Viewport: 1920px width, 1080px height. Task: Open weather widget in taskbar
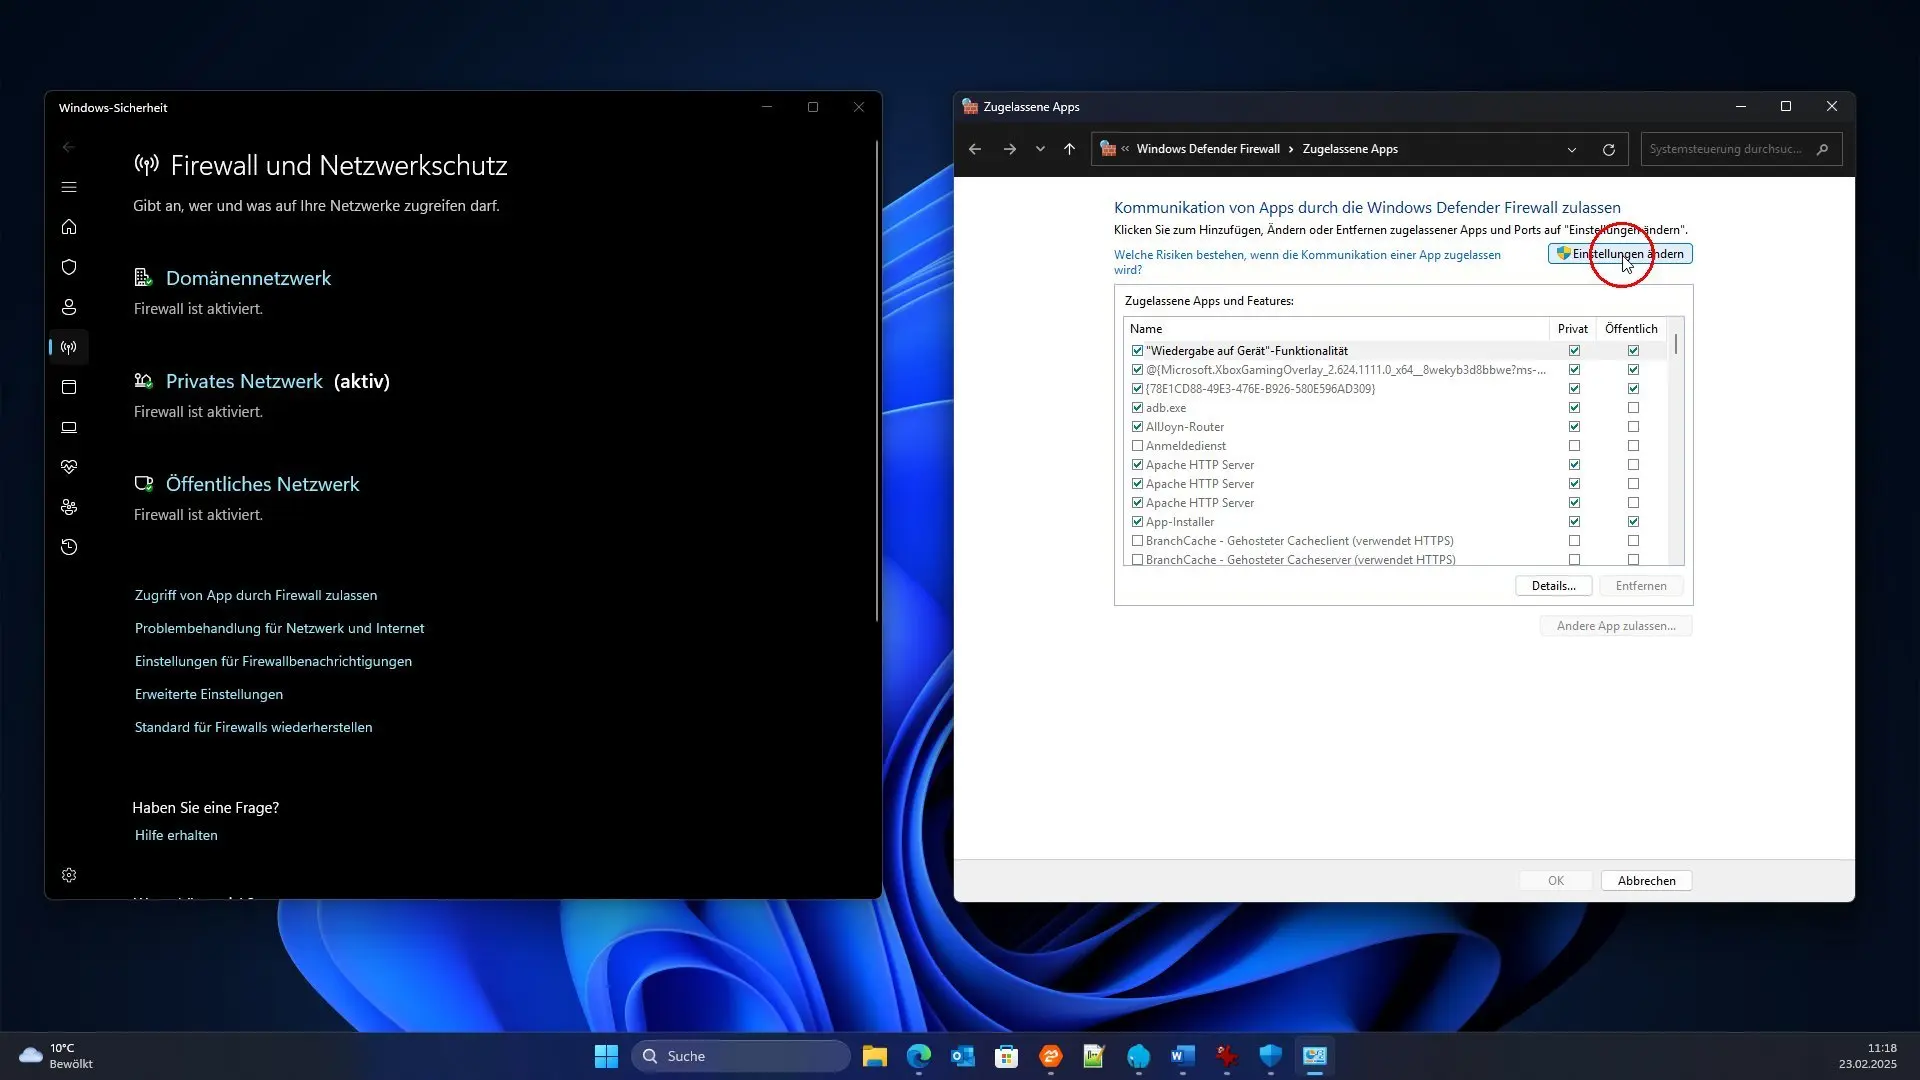tap(56, 1056)
